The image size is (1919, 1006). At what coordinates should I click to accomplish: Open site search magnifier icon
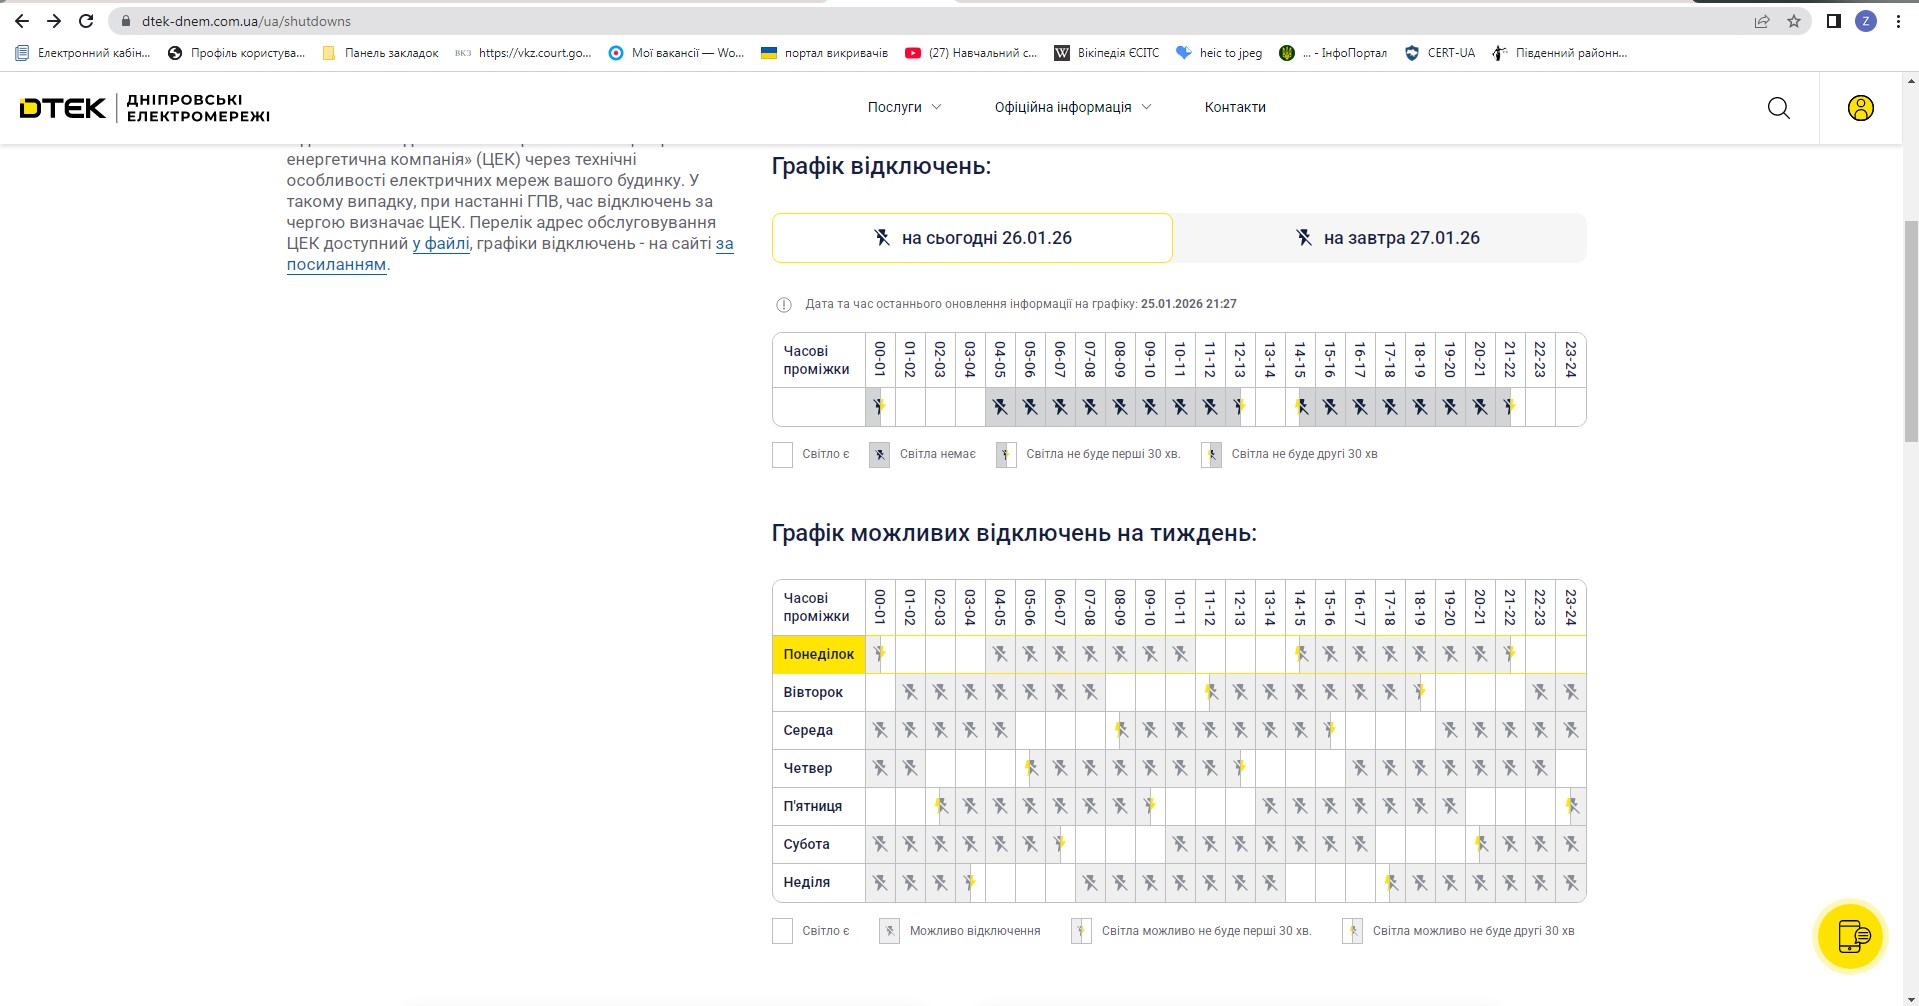pyautogui.click(x=1778, y=108)
